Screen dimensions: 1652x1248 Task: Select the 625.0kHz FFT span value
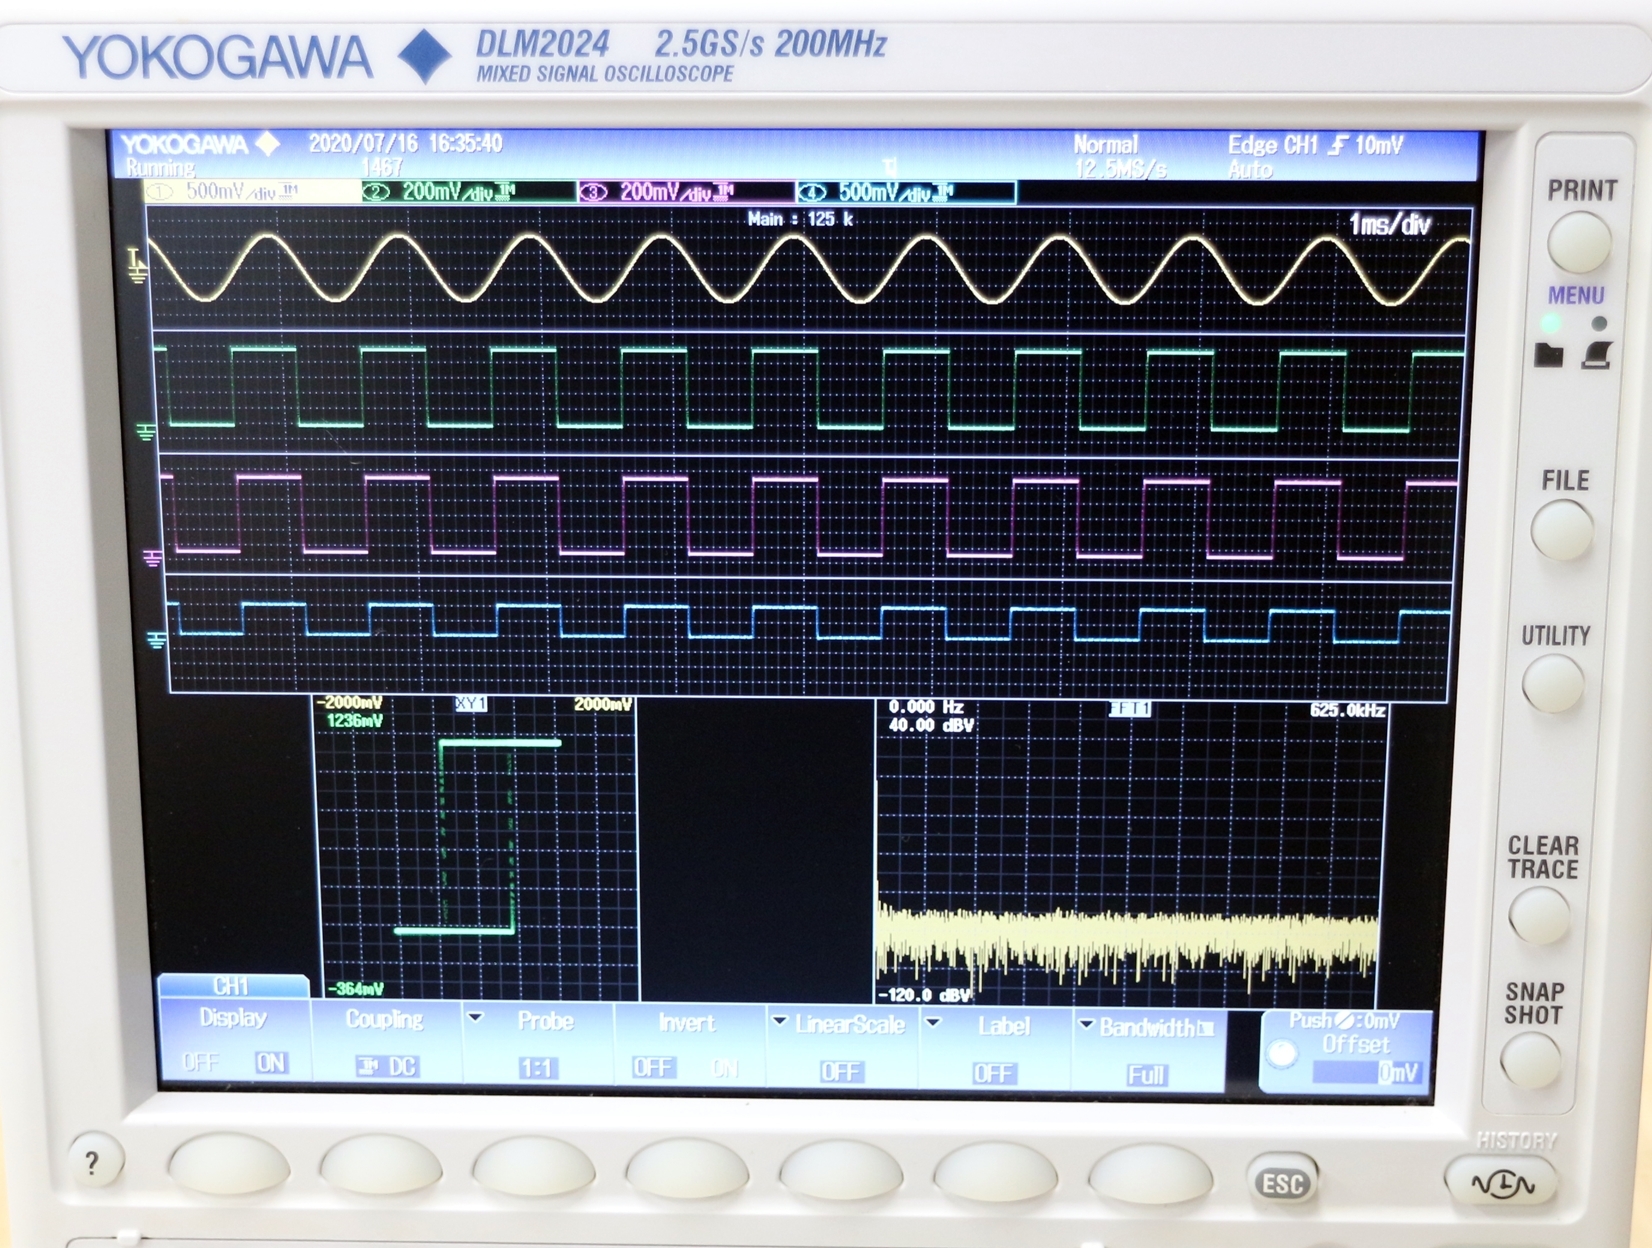click(1347, 710)
